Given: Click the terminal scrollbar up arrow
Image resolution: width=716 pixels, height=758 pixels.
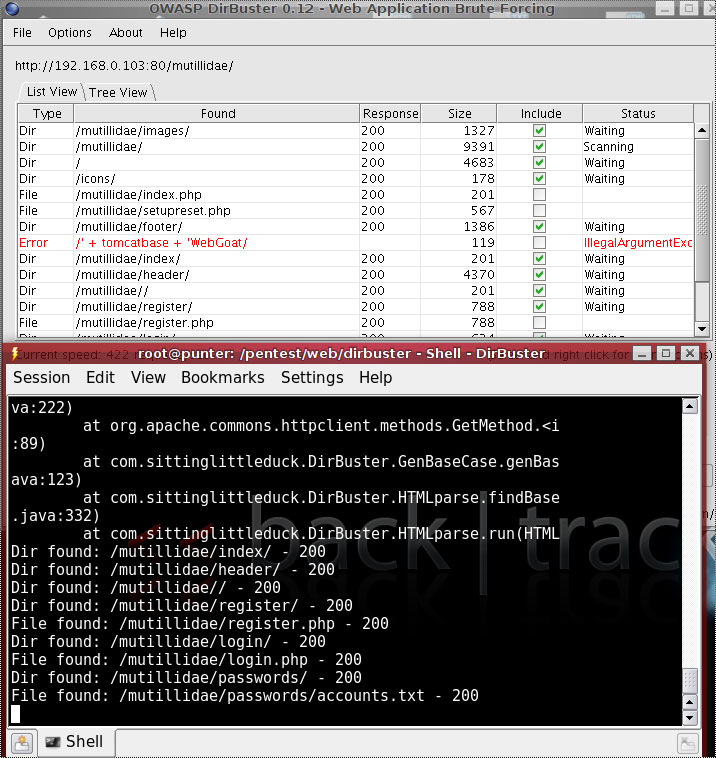Looking at the screenshot, I should click(x=689, y=406).
